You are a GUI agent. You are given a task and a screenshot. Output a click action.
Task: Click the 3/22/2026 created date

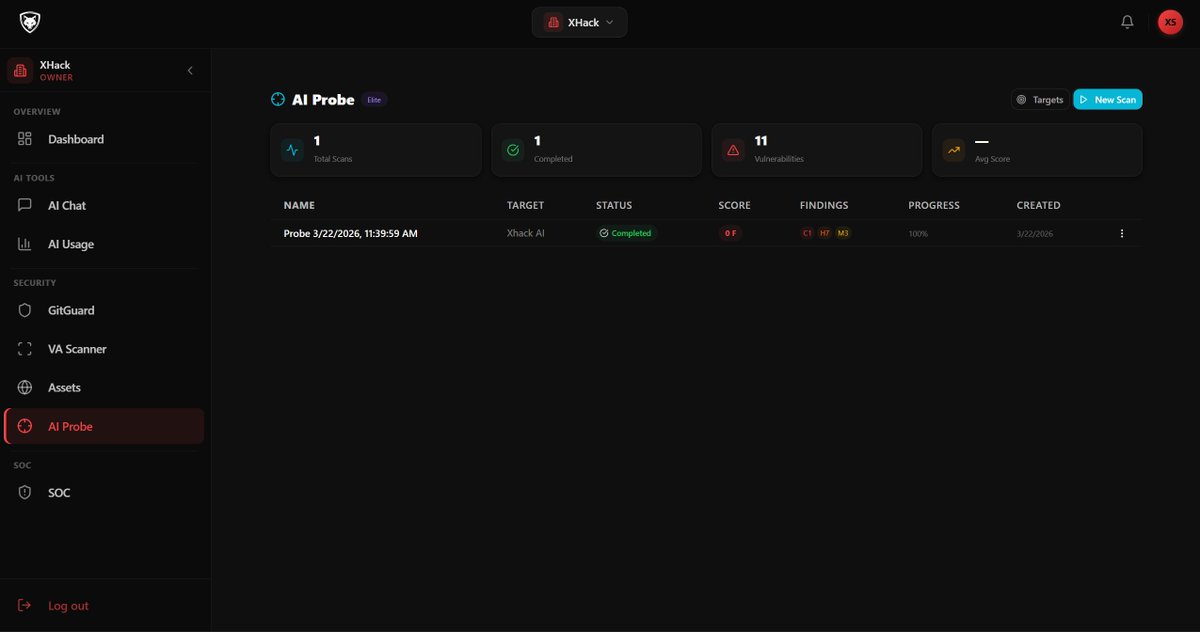coord(1035,234)
